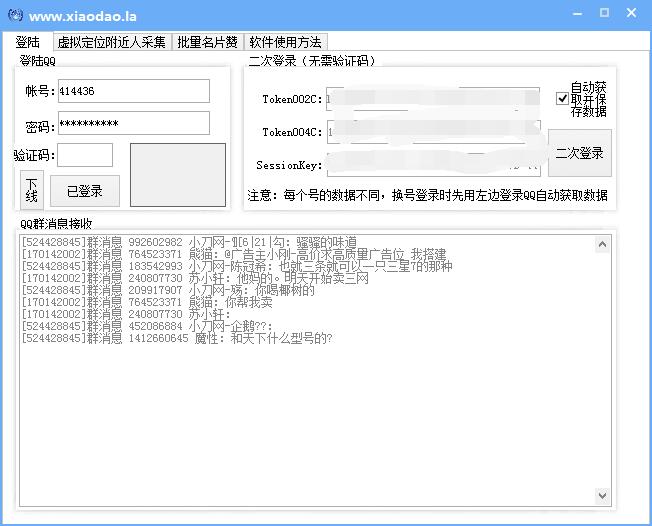This screenshot has height=526, width=652.
Task: Select the 魔性 message from 1412660645
Action: pyautogui.click(x=177, y=338)
